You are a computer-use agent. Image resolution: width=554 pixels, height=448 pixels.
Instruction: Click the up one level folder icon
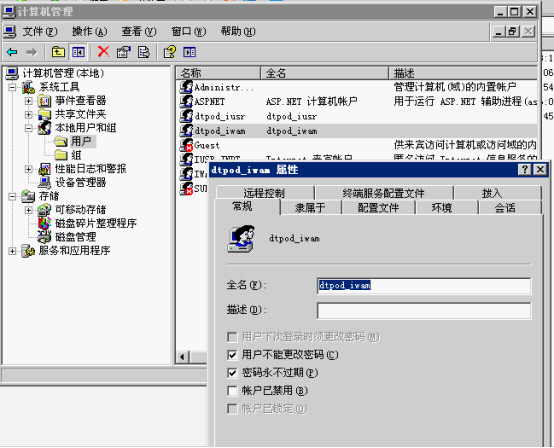[x=58, y=52]
